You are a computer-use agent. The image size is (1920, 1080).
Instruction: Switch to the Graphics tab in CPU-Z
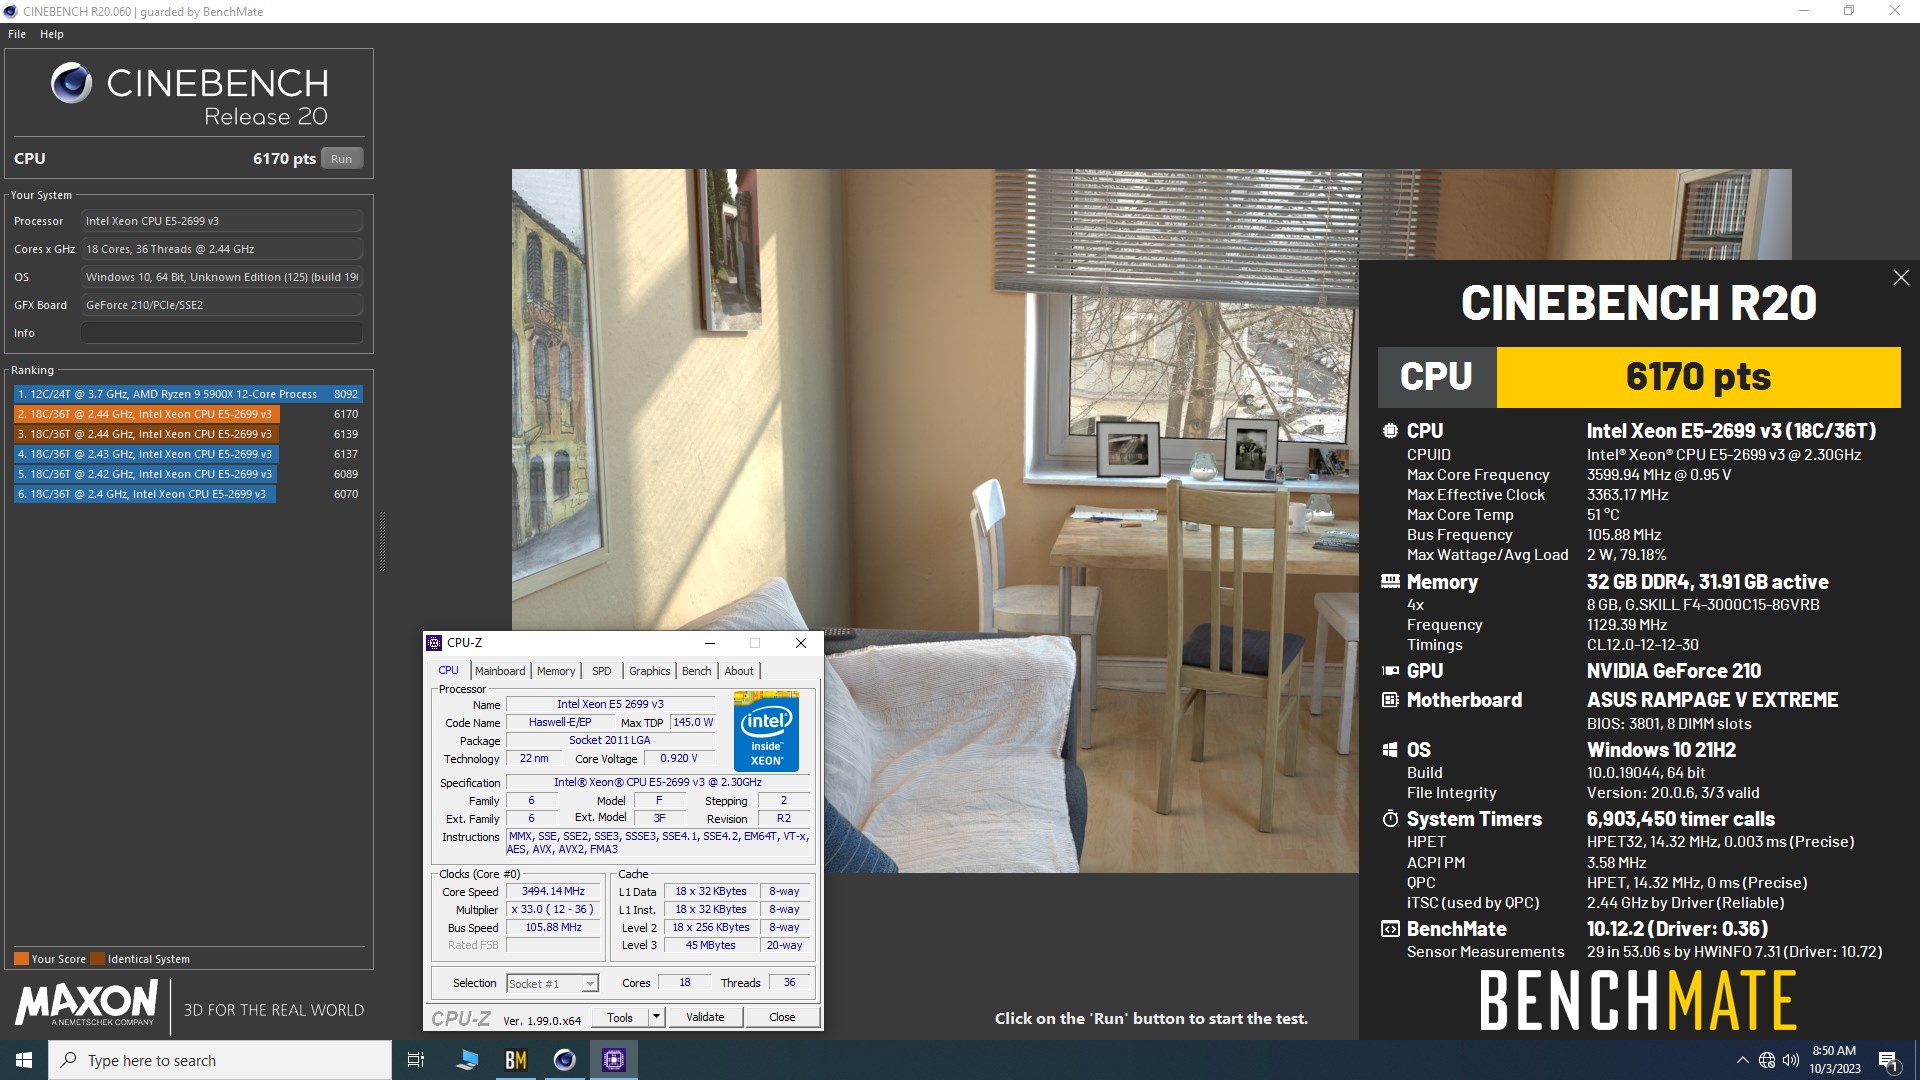pyautogui.click(x=650, y=671)
